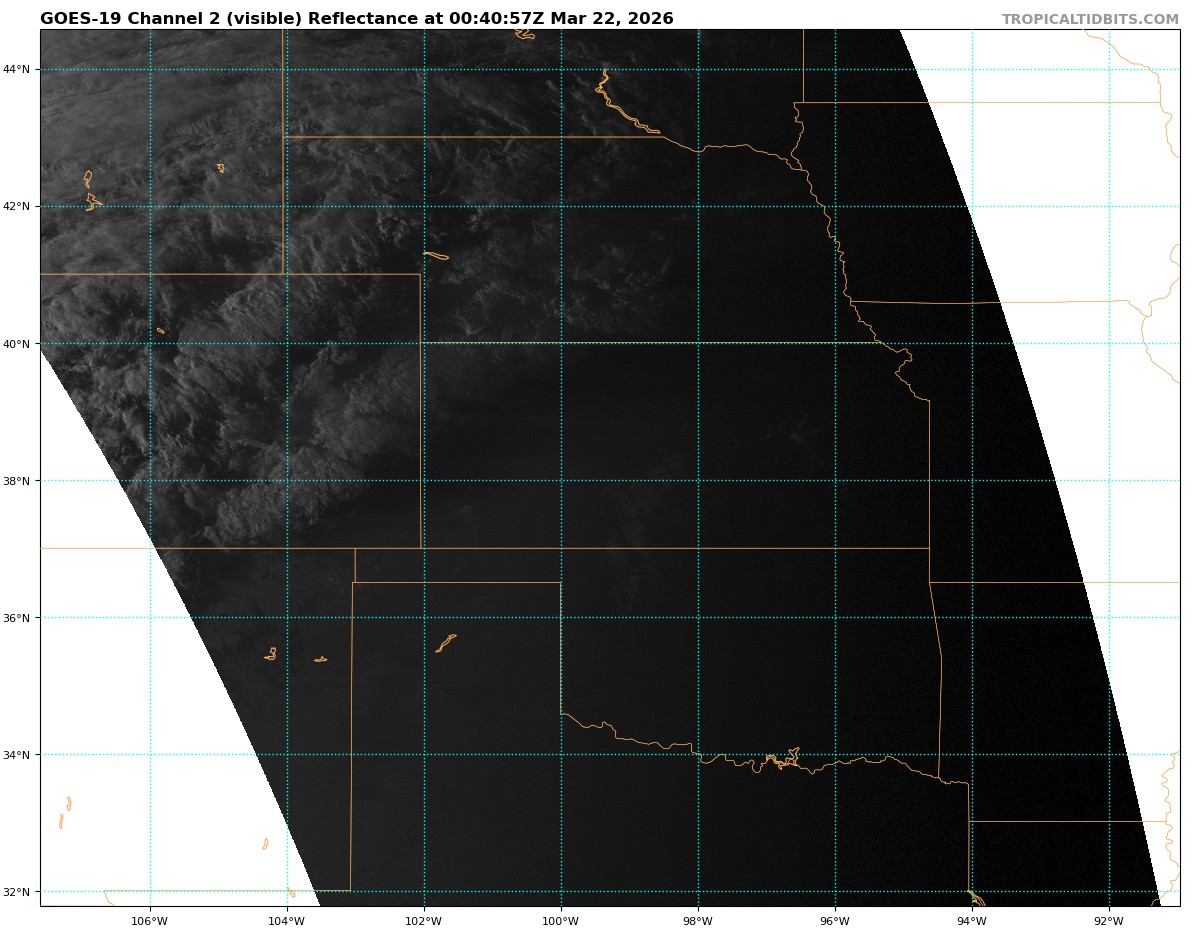Click grid intersection of 40°N and 100°W
Image resolution: width=1200 pixels, height=929 pixels.
(x=561, y=343)
